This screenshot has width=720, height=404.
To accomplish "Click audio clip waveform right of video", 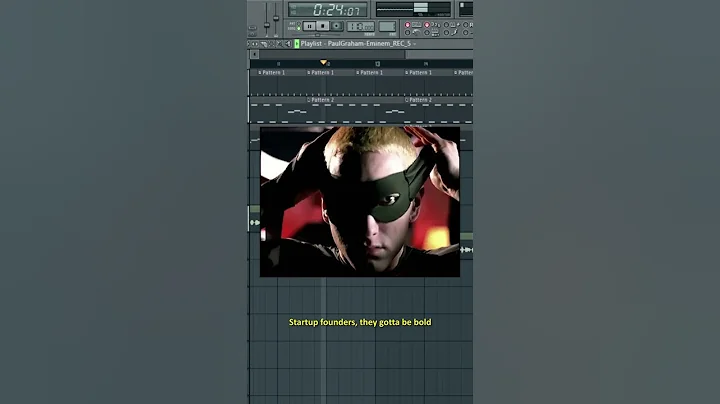I will pyautogui.click(x=467, y=250).
